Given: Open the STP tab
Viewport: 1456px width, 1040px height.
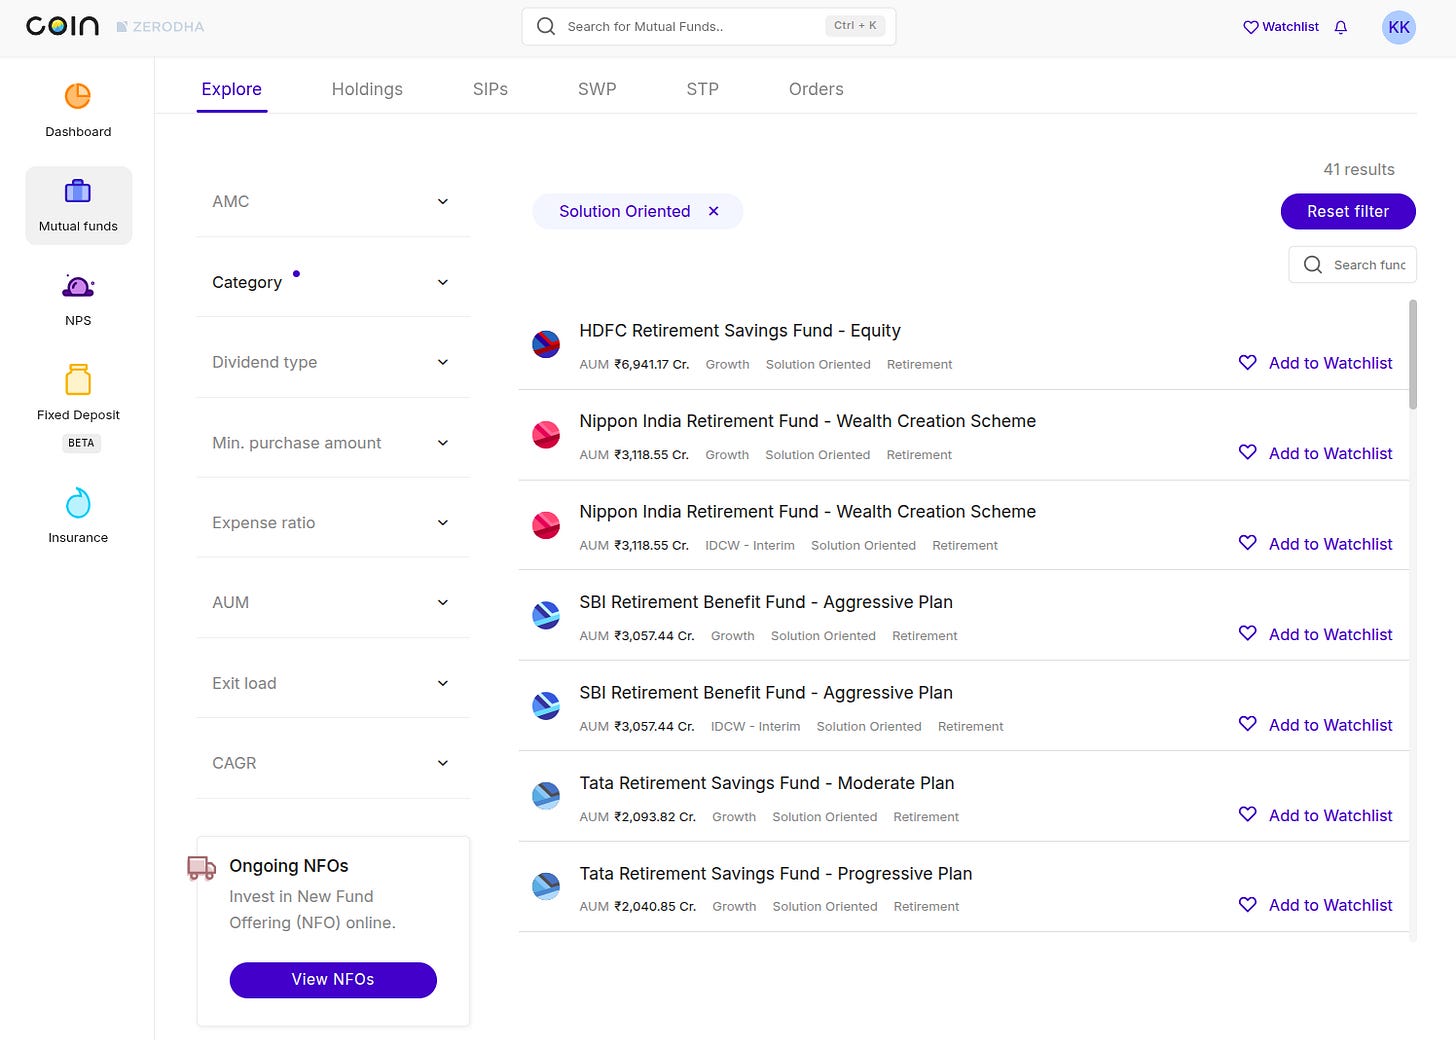Looking at the screenshot, I should (x=702, y=89).
